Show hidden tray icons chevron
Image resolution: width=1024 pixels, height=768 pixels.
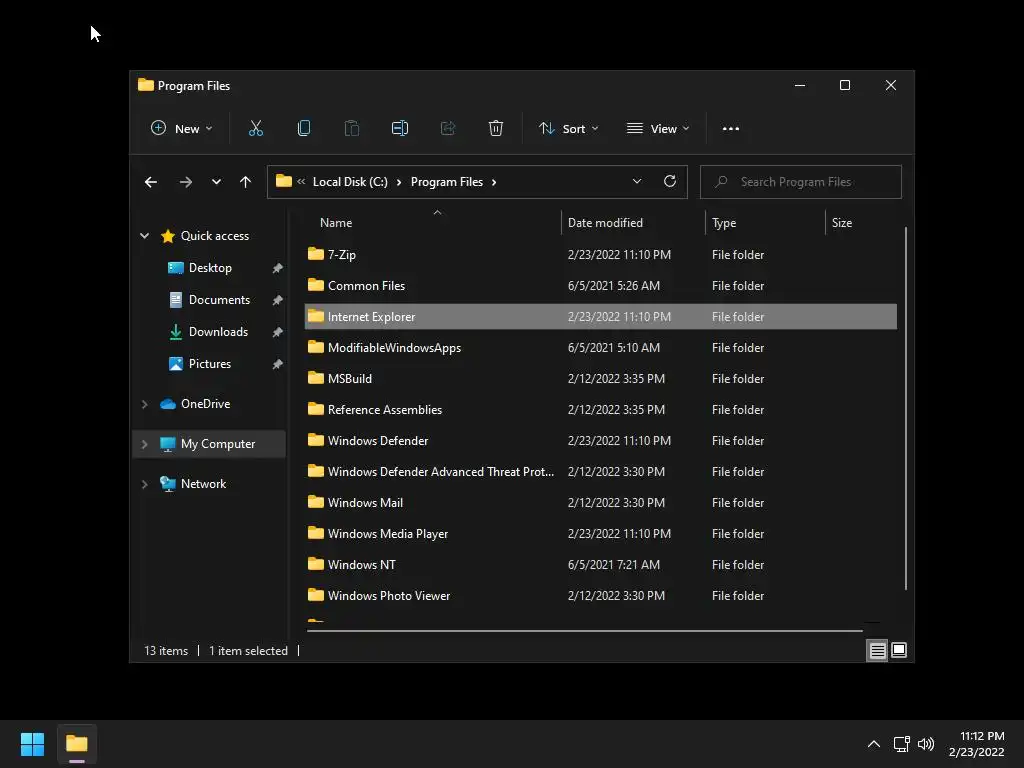874,744
